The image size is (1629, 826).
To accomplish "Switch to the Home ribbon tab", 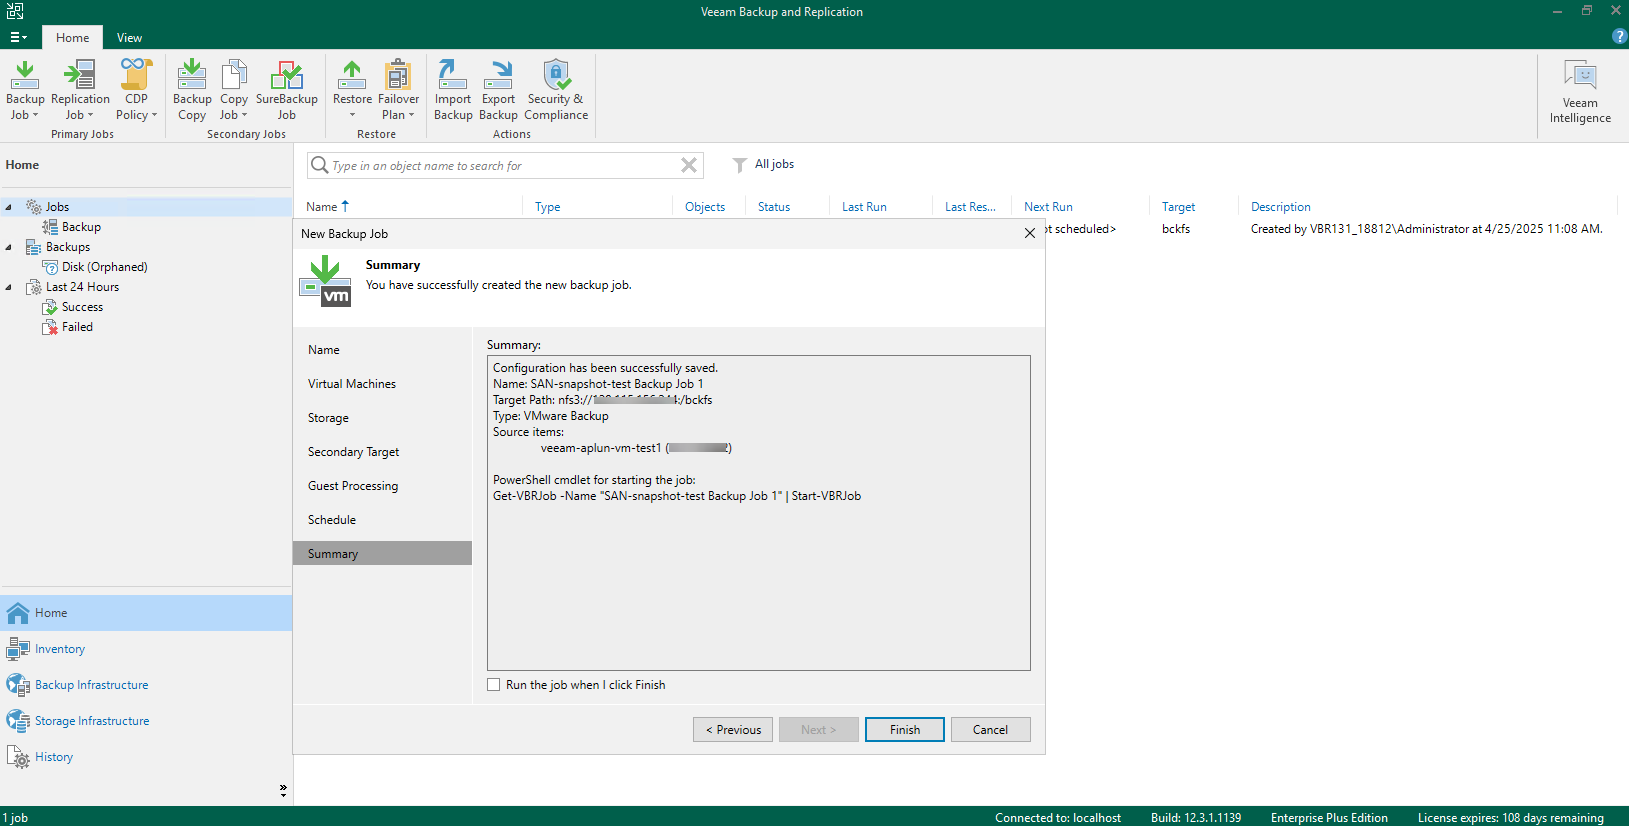I will [x=72, y=38].
